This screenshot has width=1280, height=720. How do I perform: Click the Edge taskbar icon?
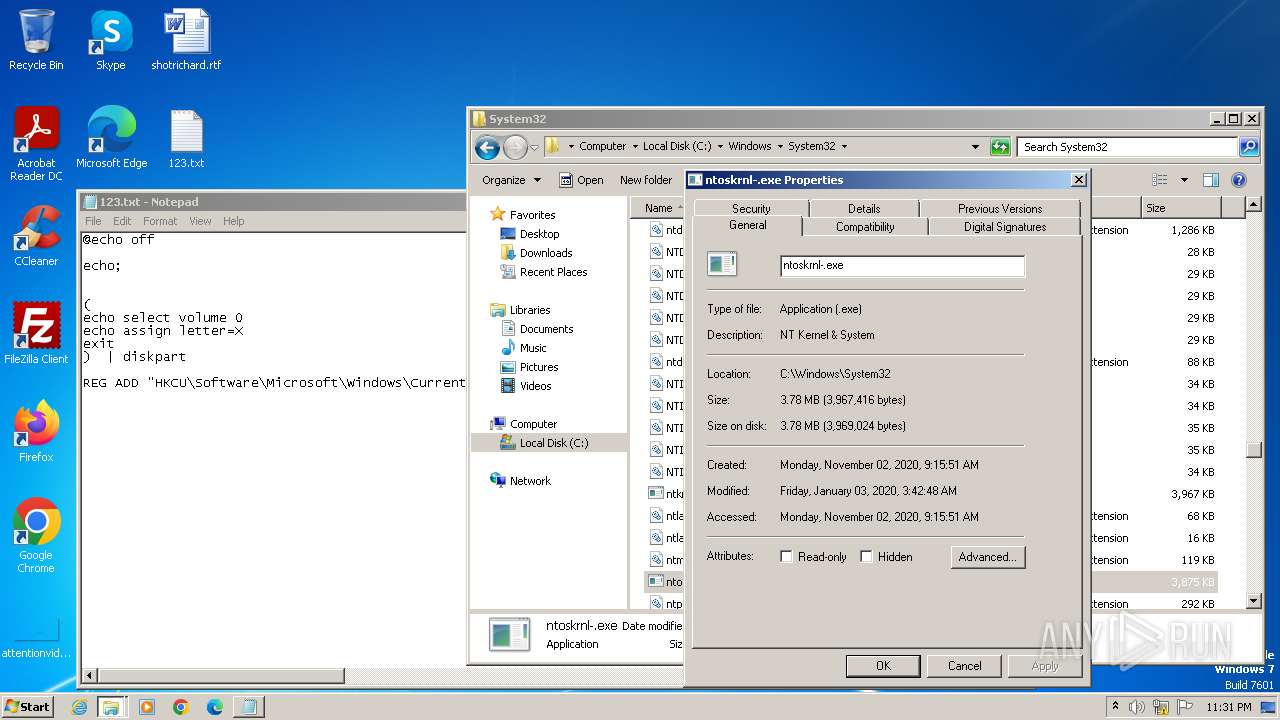[x=214, y=707]
